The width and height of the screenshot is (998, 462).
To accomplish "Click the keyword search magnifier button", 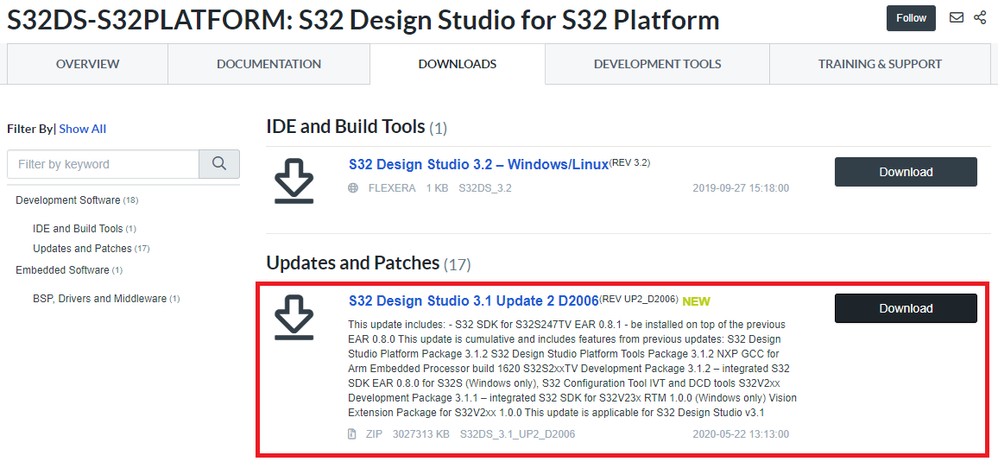I will [220, 164].
